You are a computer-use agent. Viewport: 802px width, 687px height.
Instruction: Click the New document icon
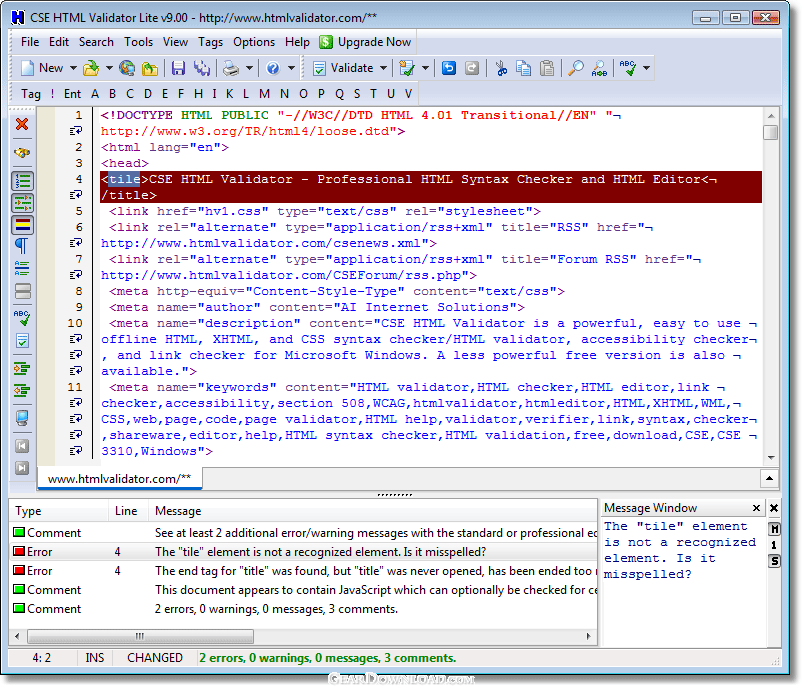[x=28, y=68]
